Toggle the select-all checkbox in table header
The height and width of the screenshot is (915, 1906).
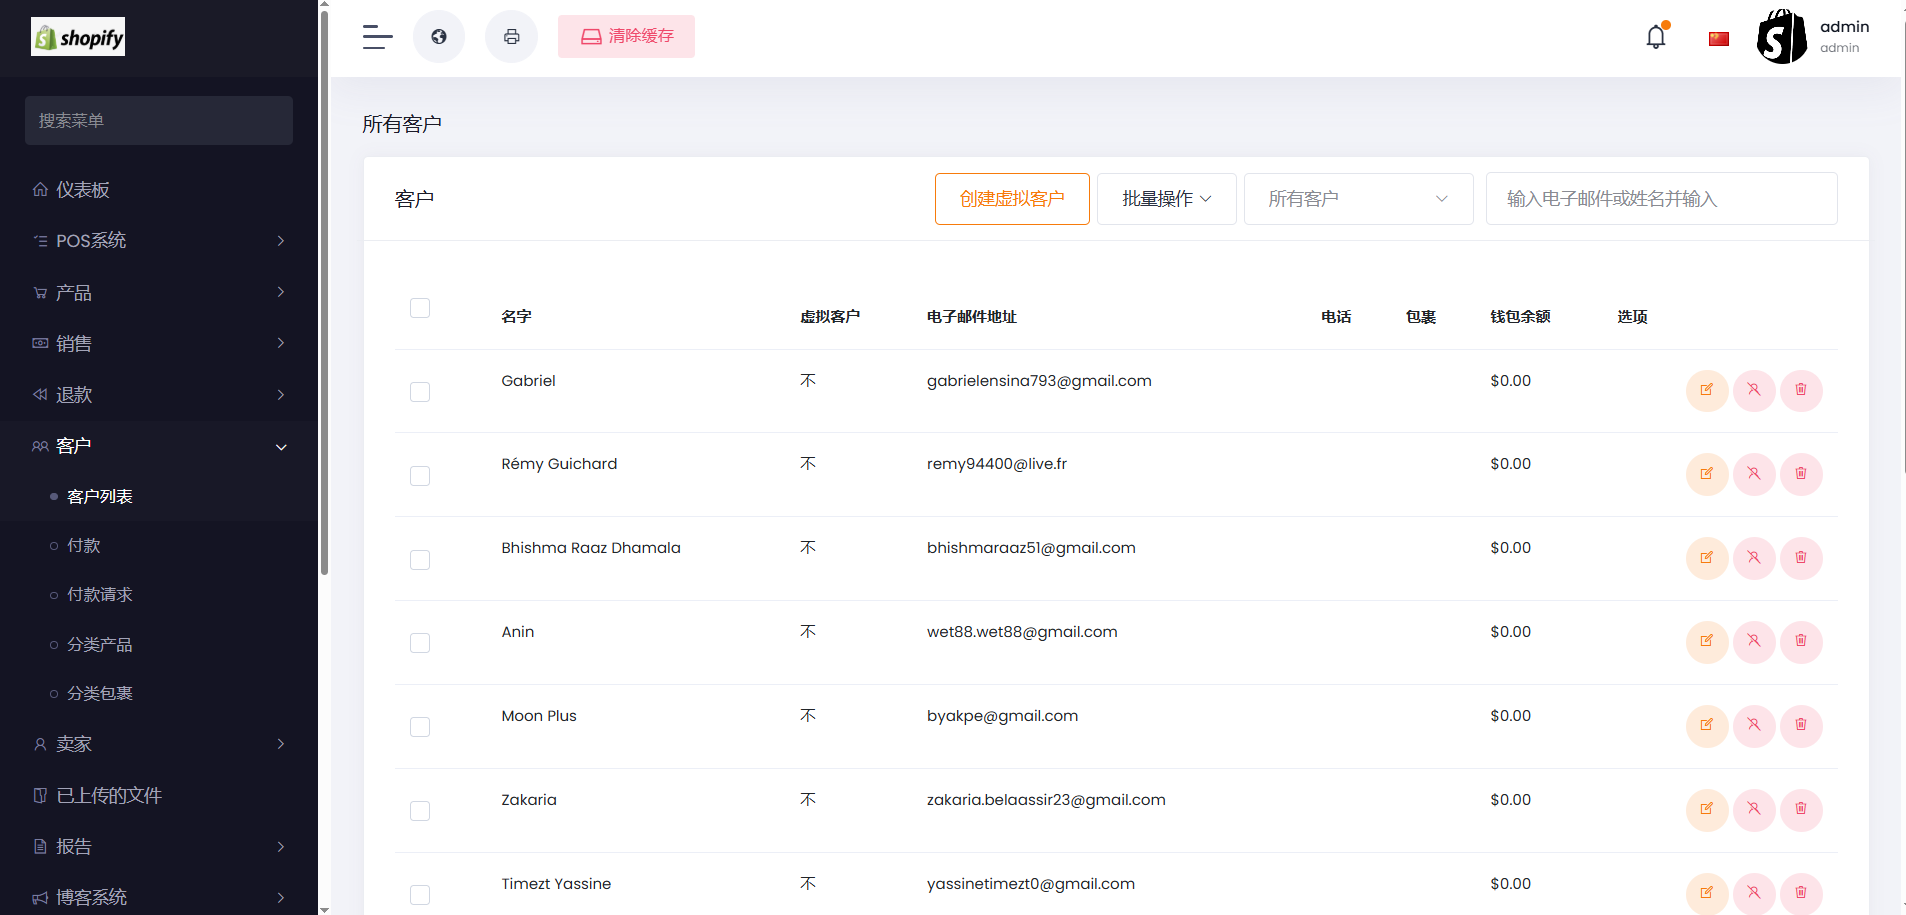point(420,308)
